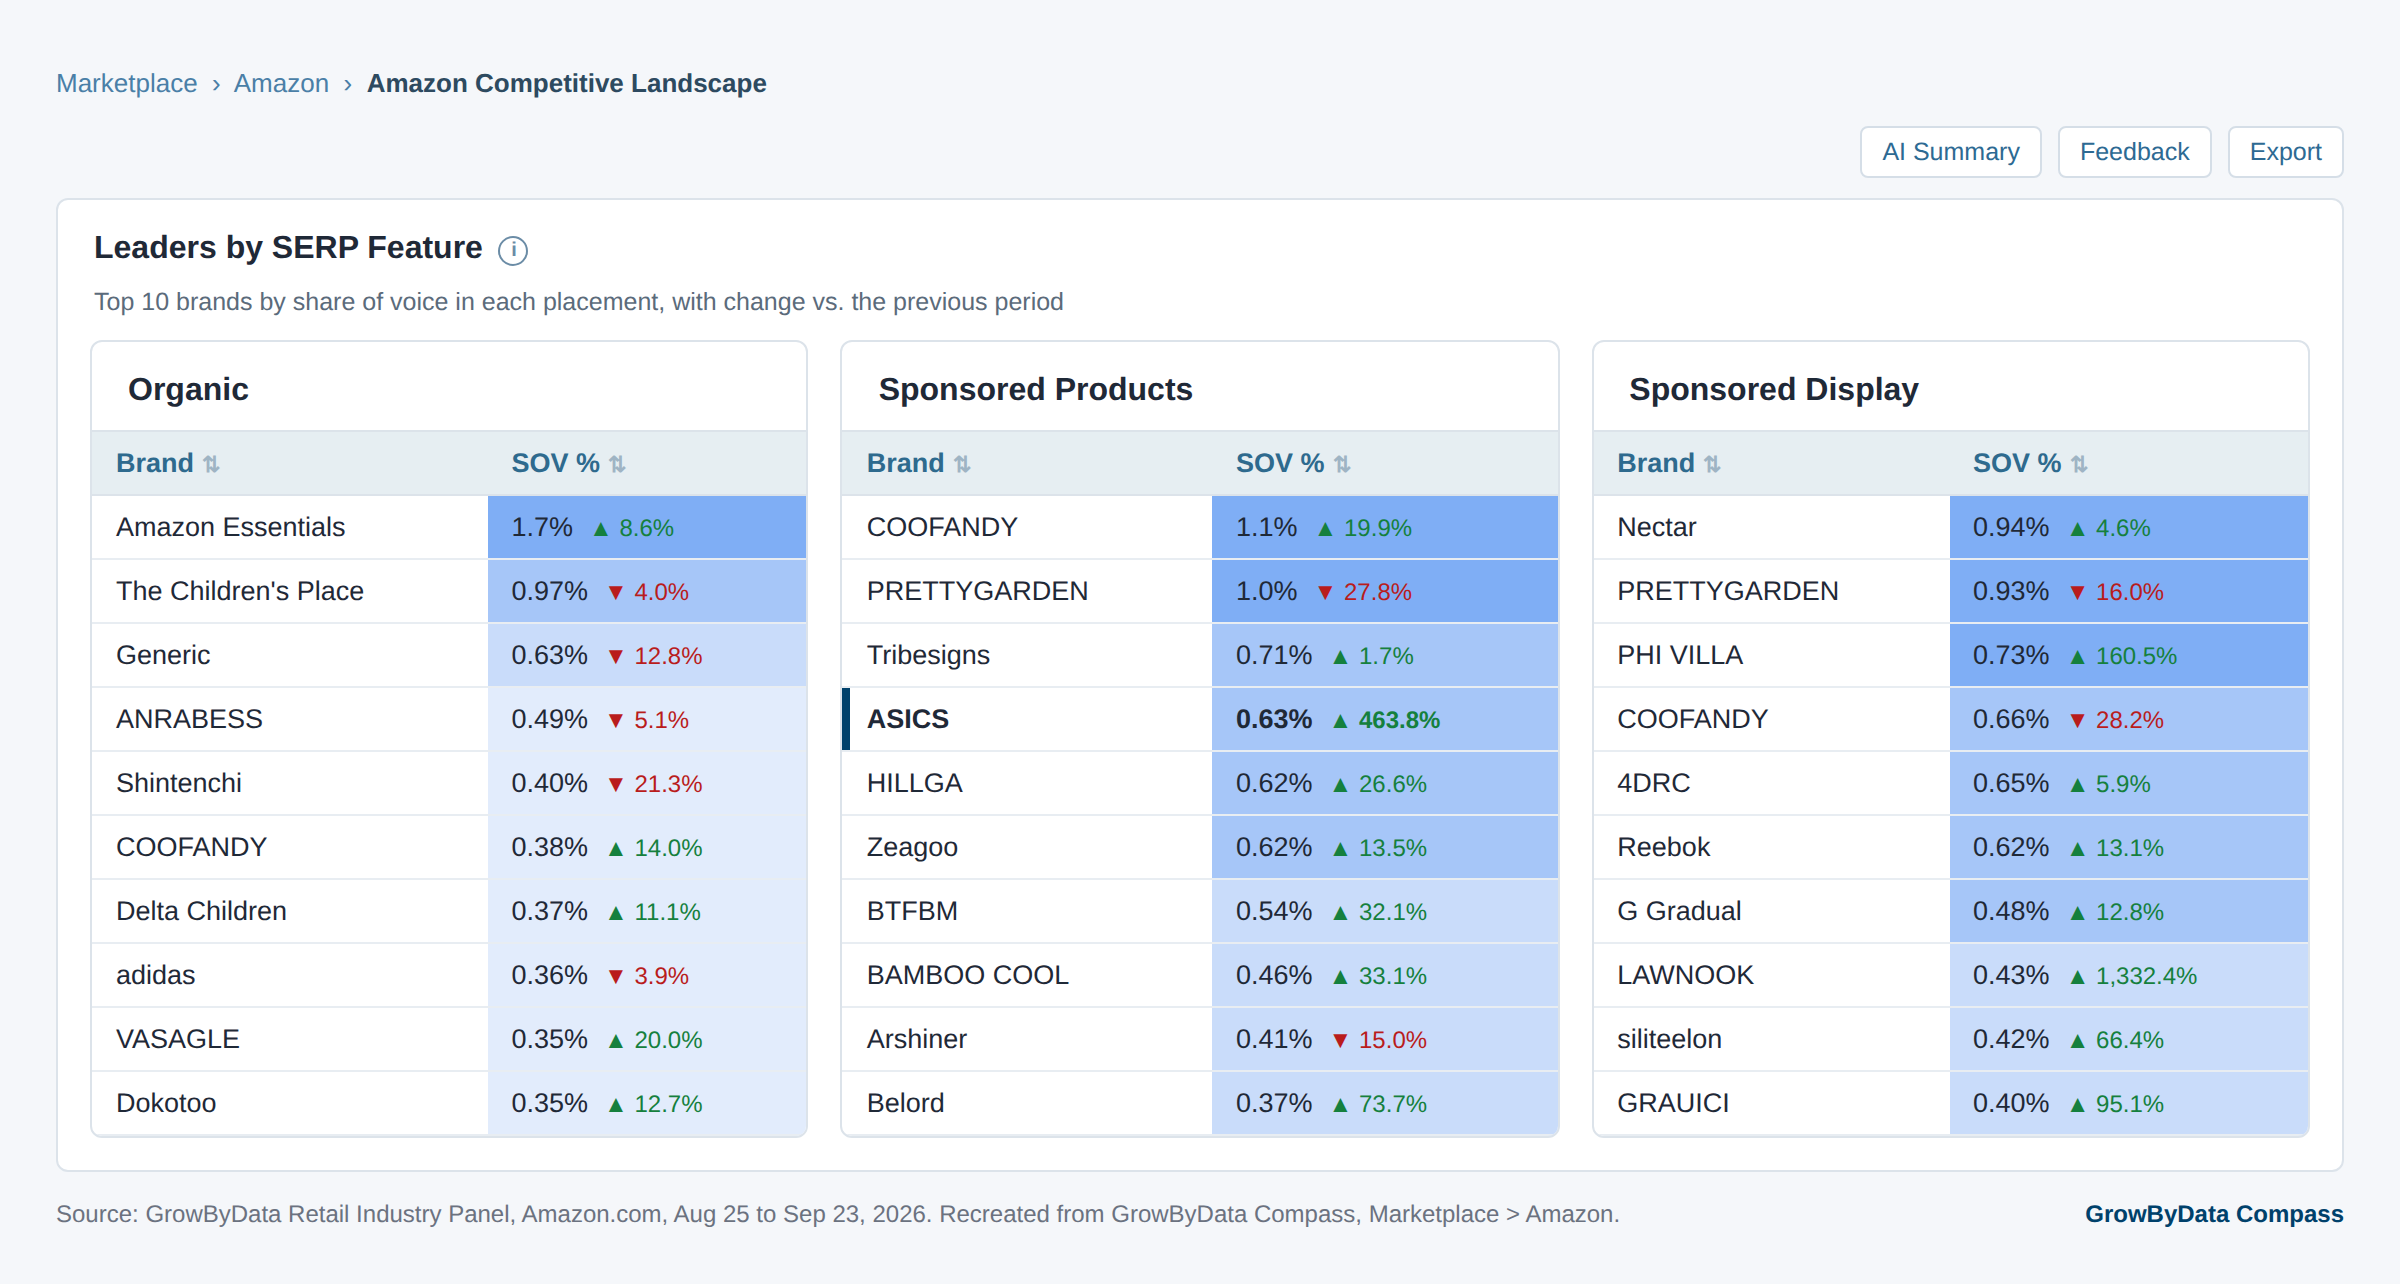
Task: Sort Sponsored Products by SOV % sort icon
Action: point(1342,464)
